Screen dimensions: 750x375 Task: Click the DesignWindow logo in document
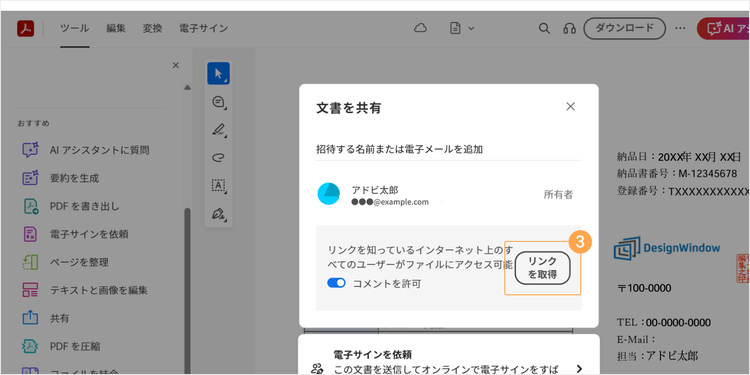tap(667, 248)
